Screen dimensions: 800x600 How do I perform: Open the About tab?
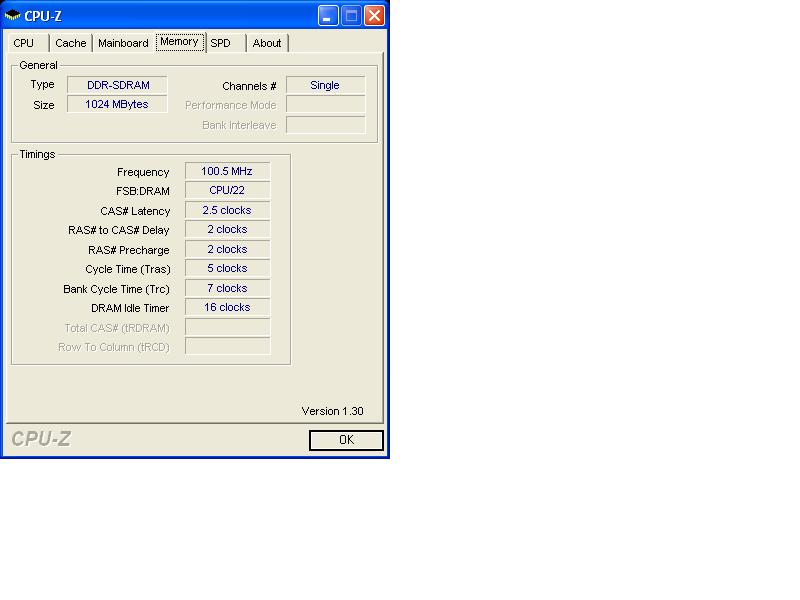267,43
